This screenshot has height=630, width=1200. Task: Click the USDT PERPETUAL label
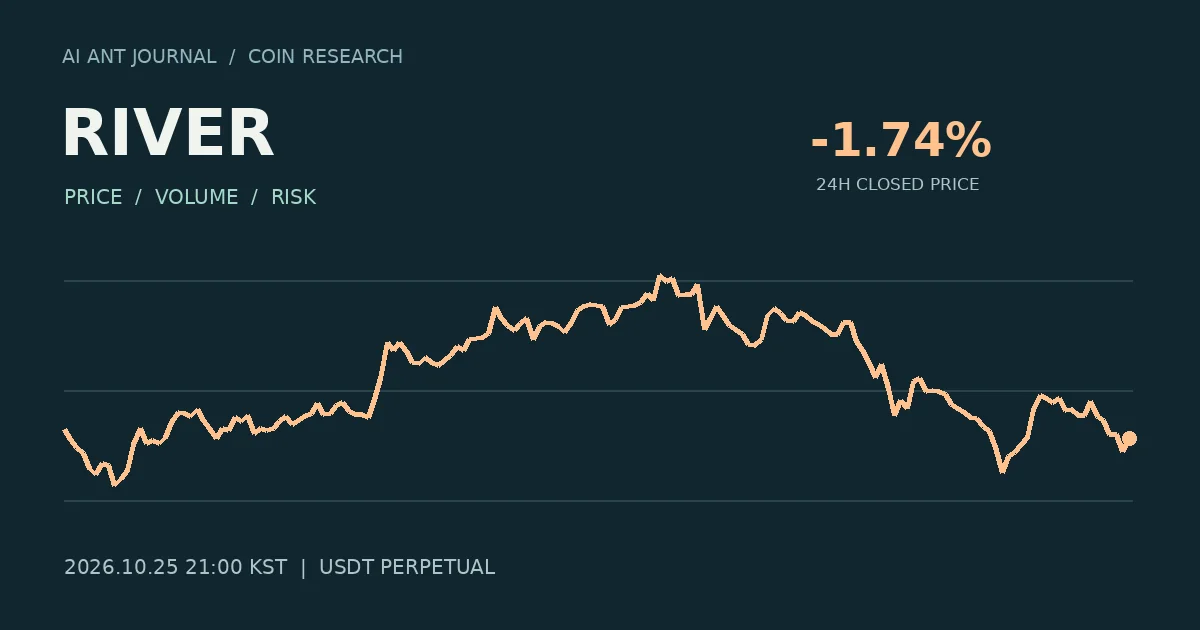coord(407,567)
